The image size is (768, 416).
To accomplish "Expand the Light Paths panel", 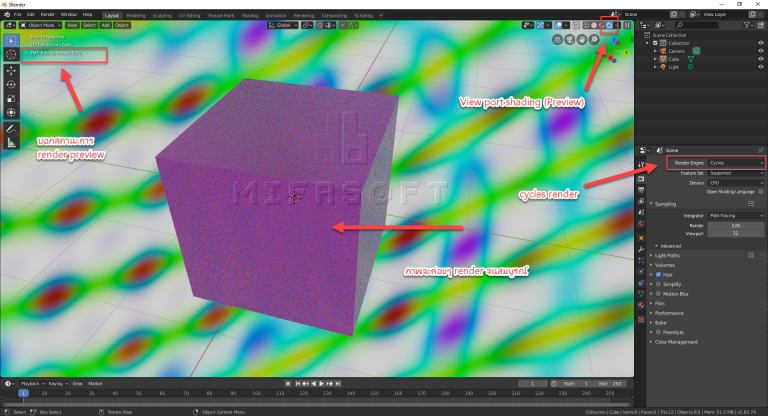I will [x=672, y=255].
